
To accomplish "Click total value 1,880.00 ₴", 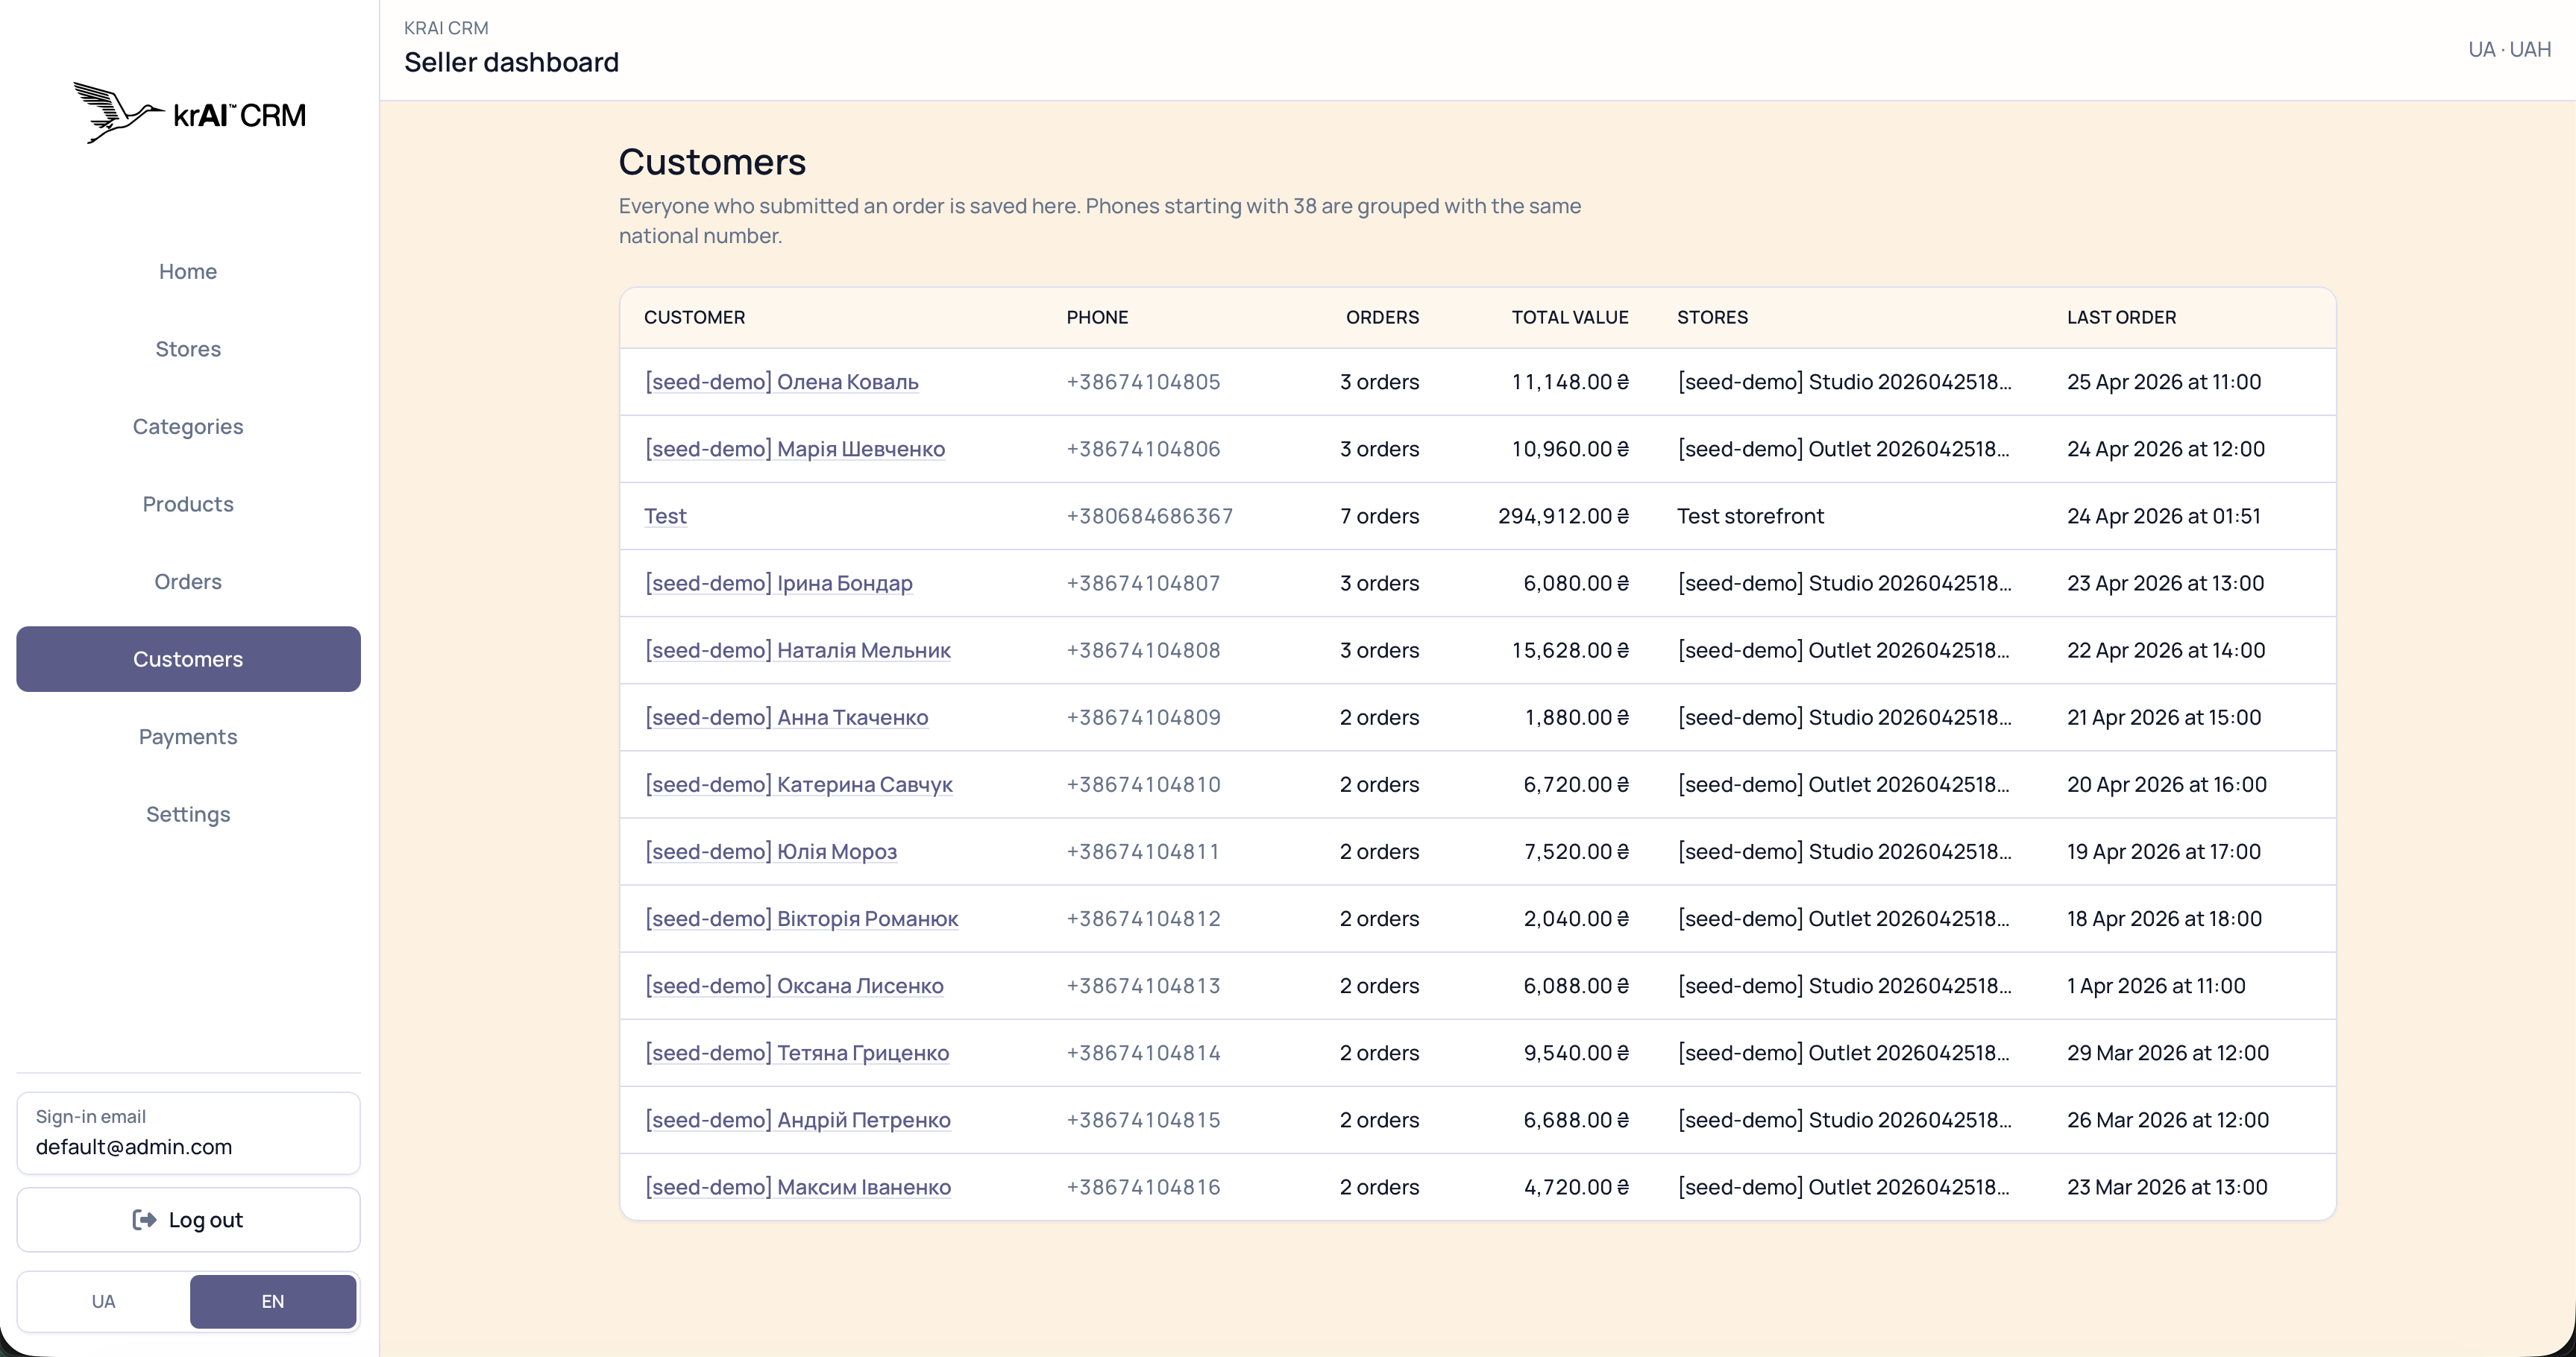I will point(1577,717).
